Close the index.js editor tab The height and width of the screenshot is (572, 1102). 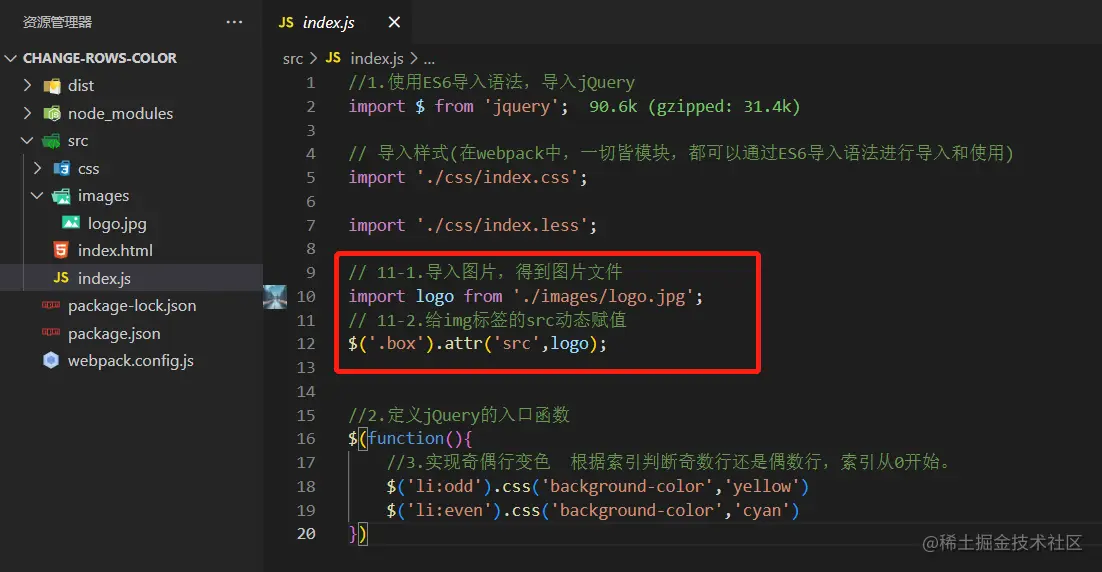394,22
